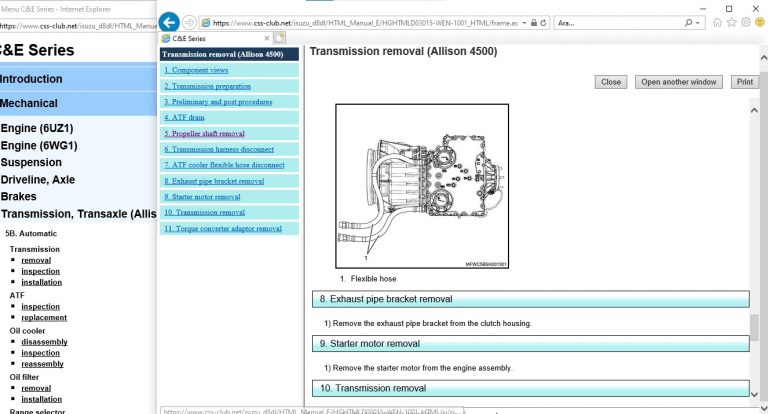
Task: Click the Close button
Action: pos(611,82)
